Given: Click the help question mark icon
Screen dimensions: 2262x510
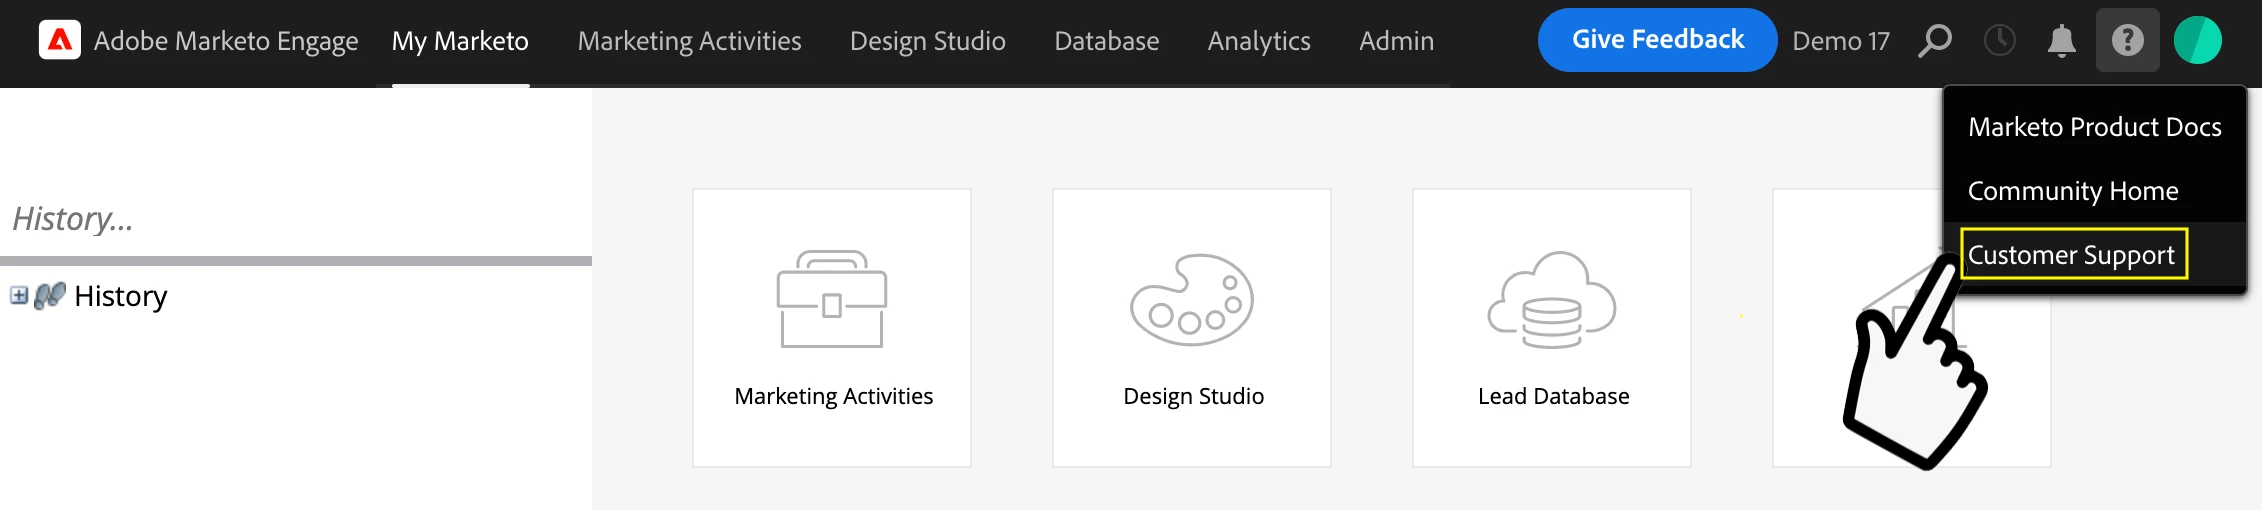Looking at the screenshot, I should click(2127, 40).
